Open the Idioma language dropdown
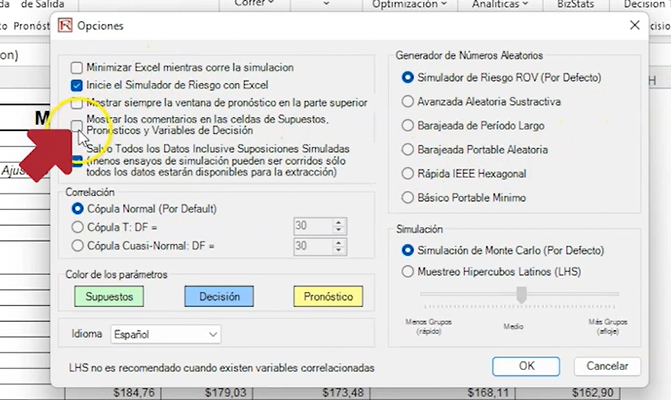The image size is (671, 400). coord(166,334)
